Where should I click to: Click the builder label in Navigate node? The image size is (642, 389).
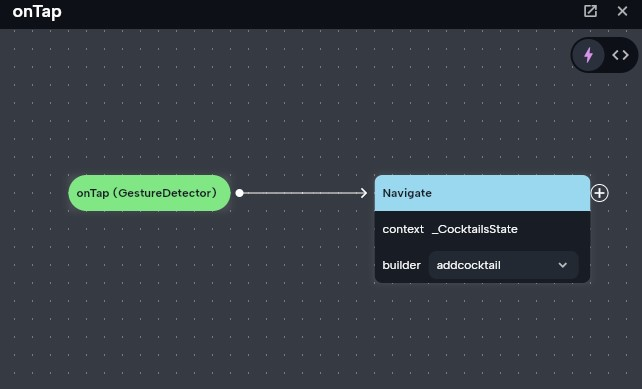coord(401,265)
